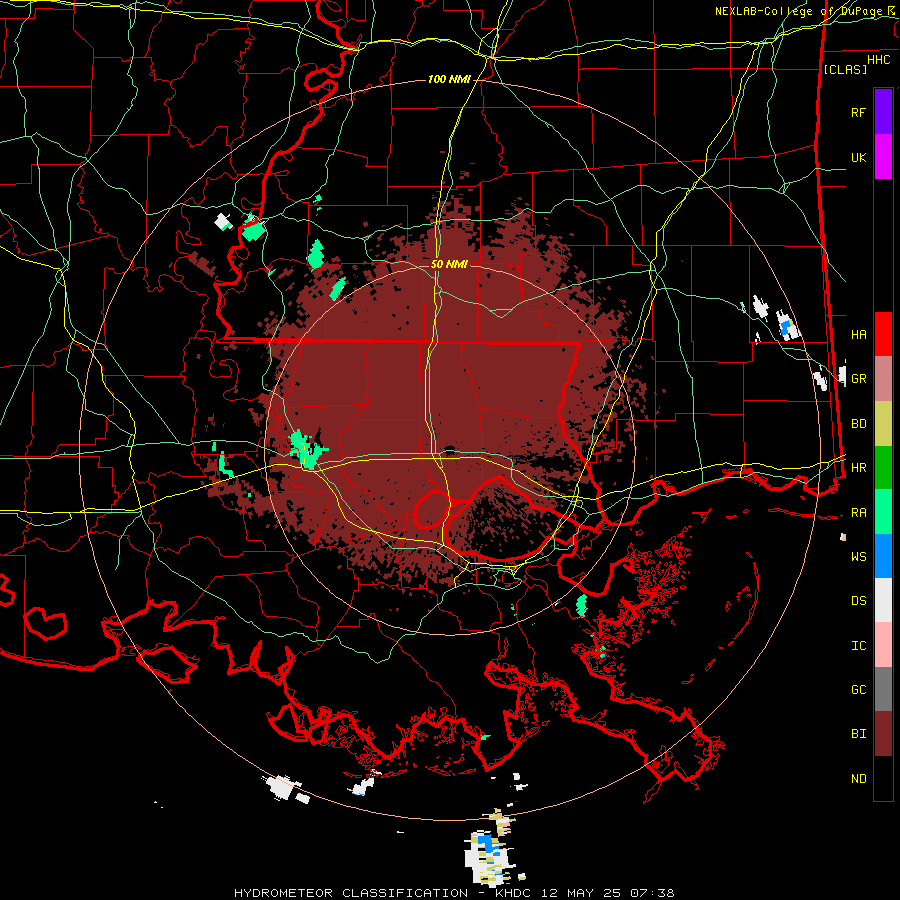Click the olive-yellow BD color swatch
The image size is (900, 900).
pos(883,424)
